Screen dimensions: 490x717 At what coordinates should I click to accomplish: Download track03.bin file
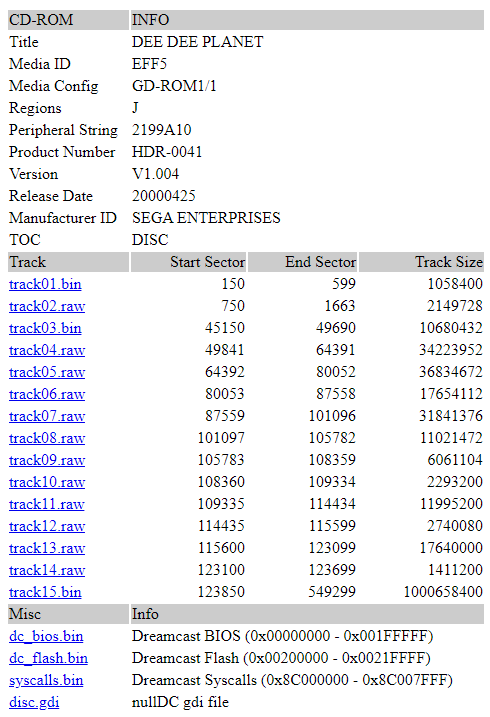coord(45,328)
